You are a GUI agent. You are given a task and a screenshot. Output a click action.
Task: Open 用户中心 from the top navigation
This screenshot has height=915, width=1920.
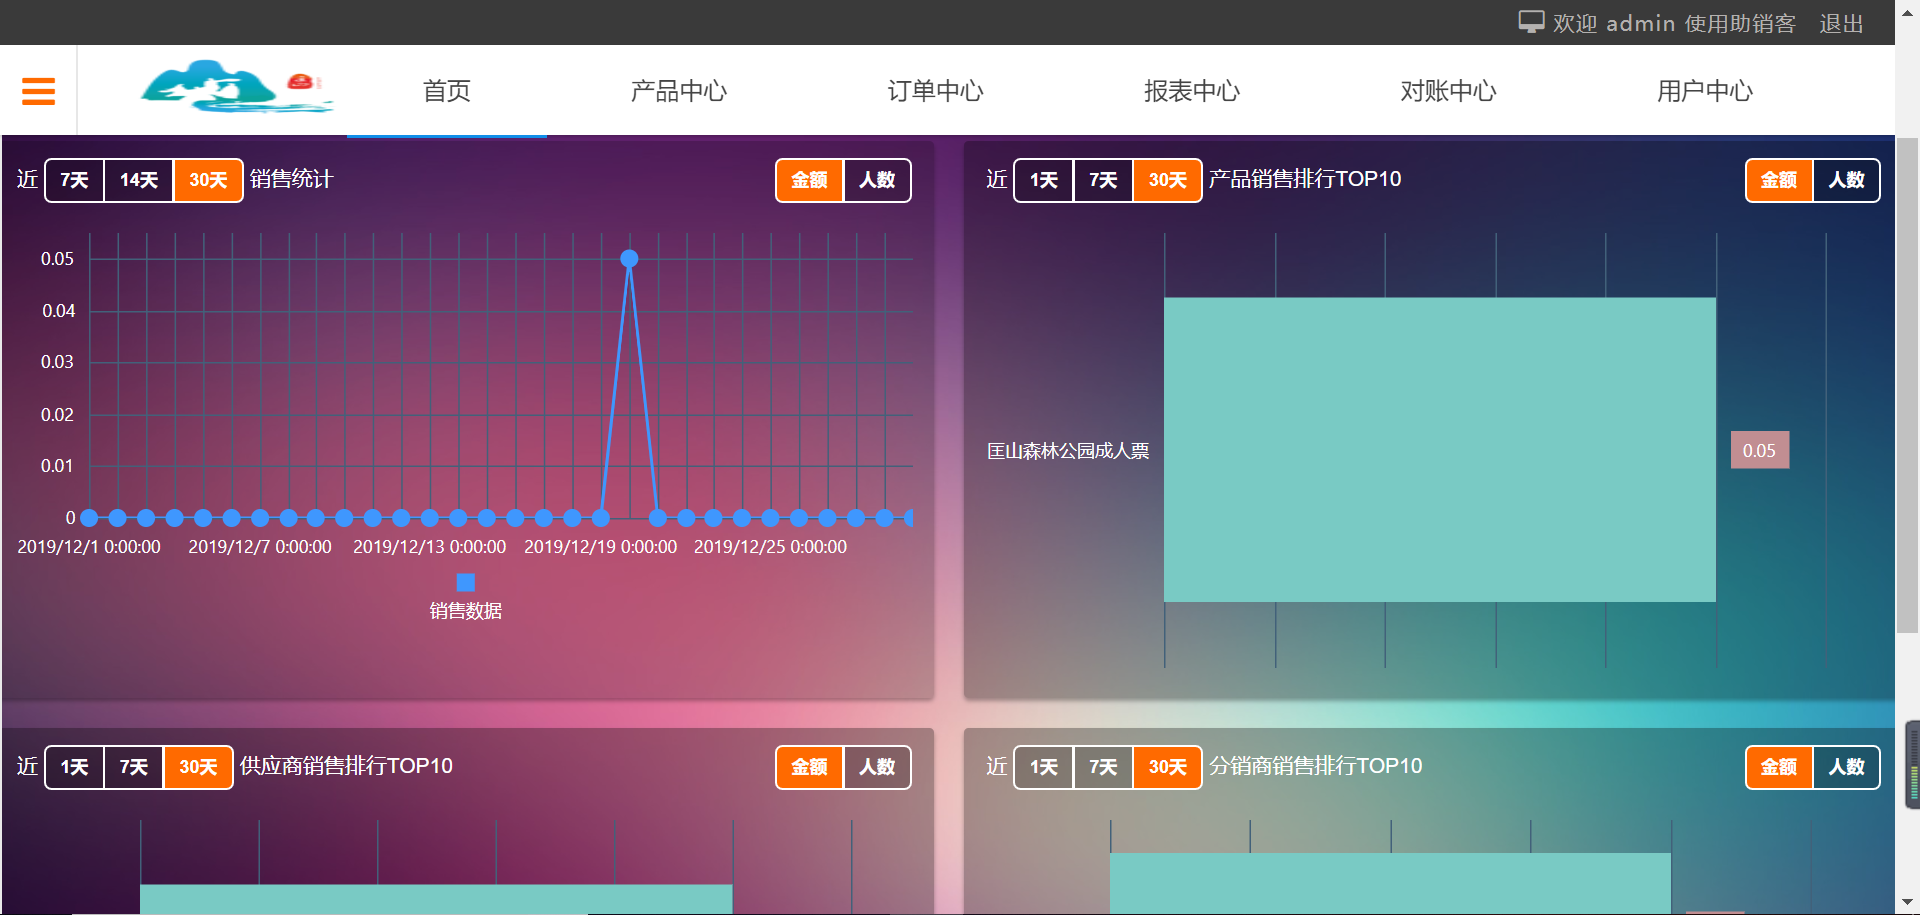pos(1704,91)
